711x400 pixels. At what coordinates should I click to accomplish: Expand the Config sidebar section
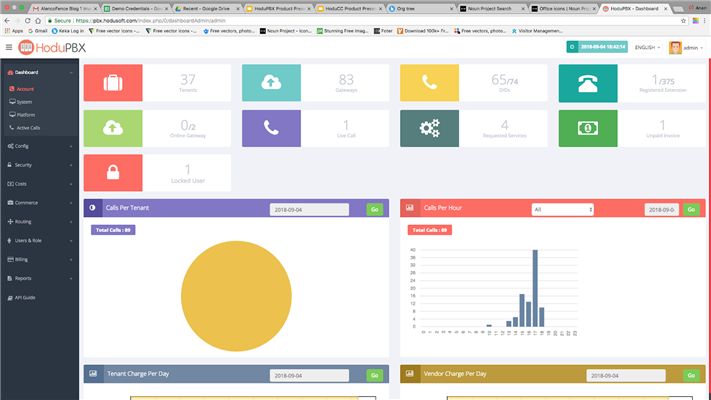(39, 146)
